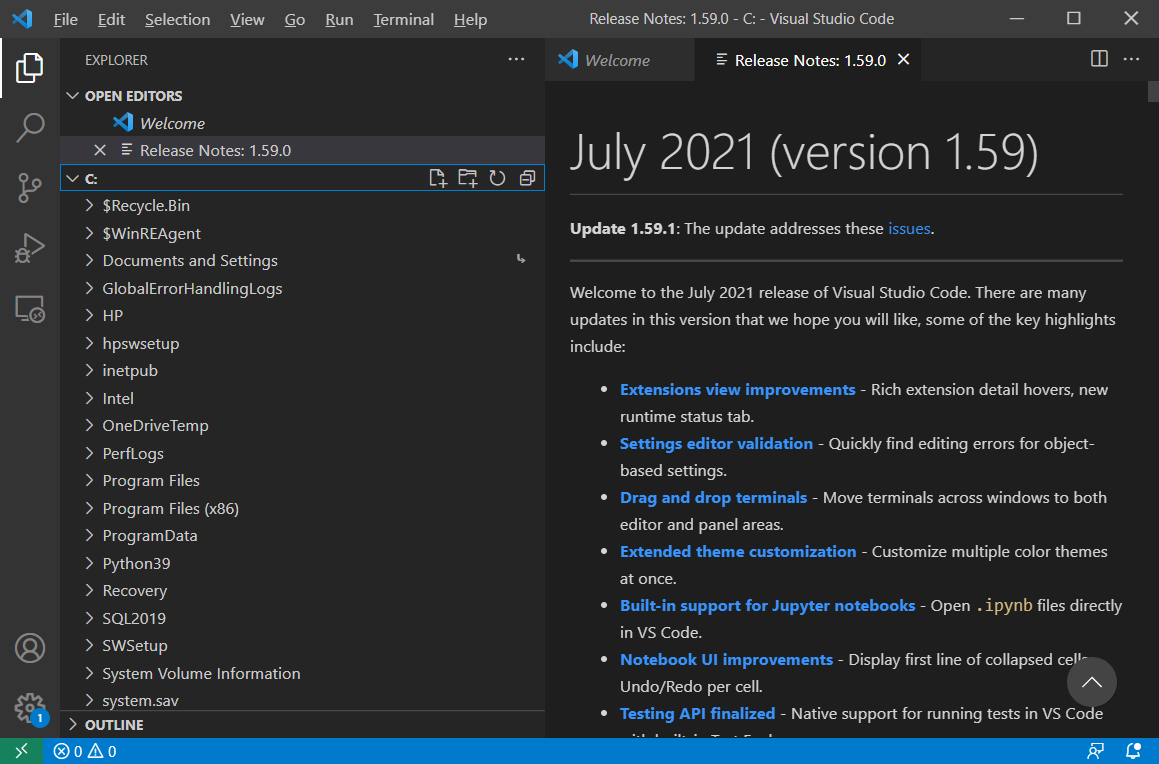
Task: Collapse the C: root folder section
Action: [x=72, y=178]
